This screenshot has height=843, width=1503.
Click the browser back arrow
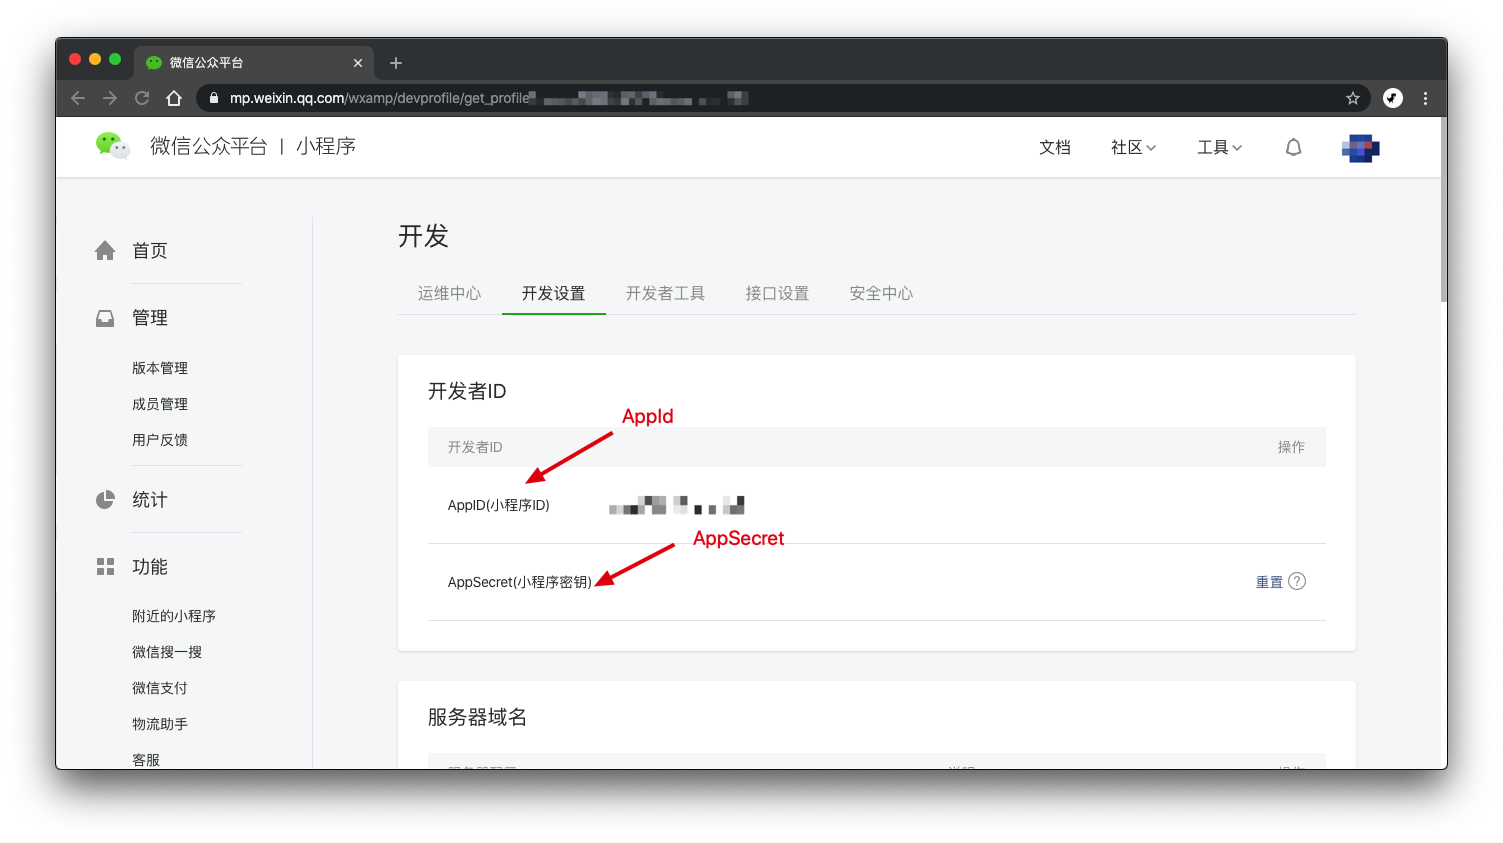78,98
